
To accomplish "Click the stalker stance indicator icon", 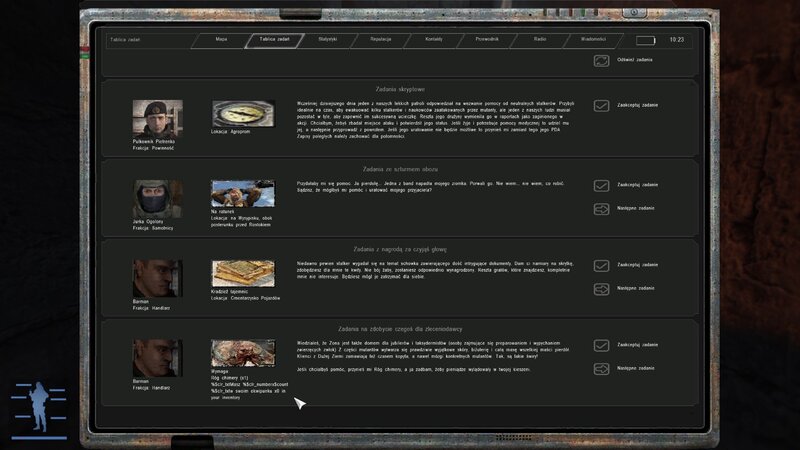I will tap(38, 408).
